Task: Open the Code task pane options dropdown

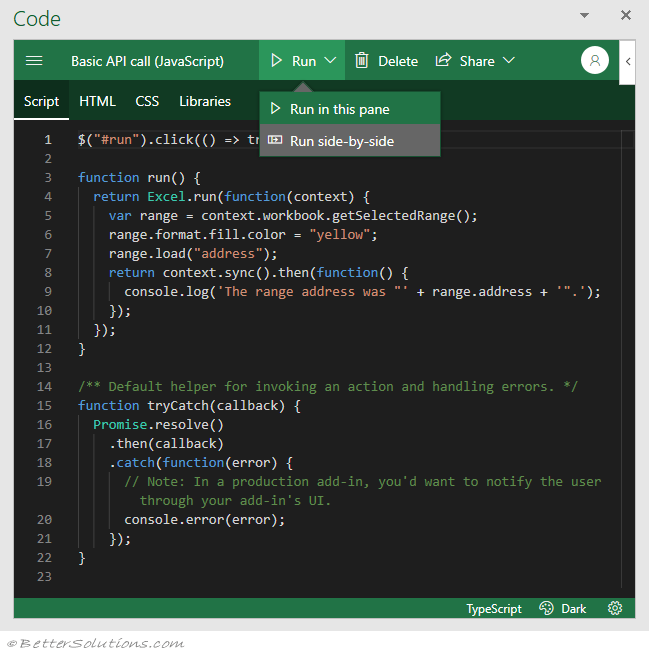Action: 585,15
